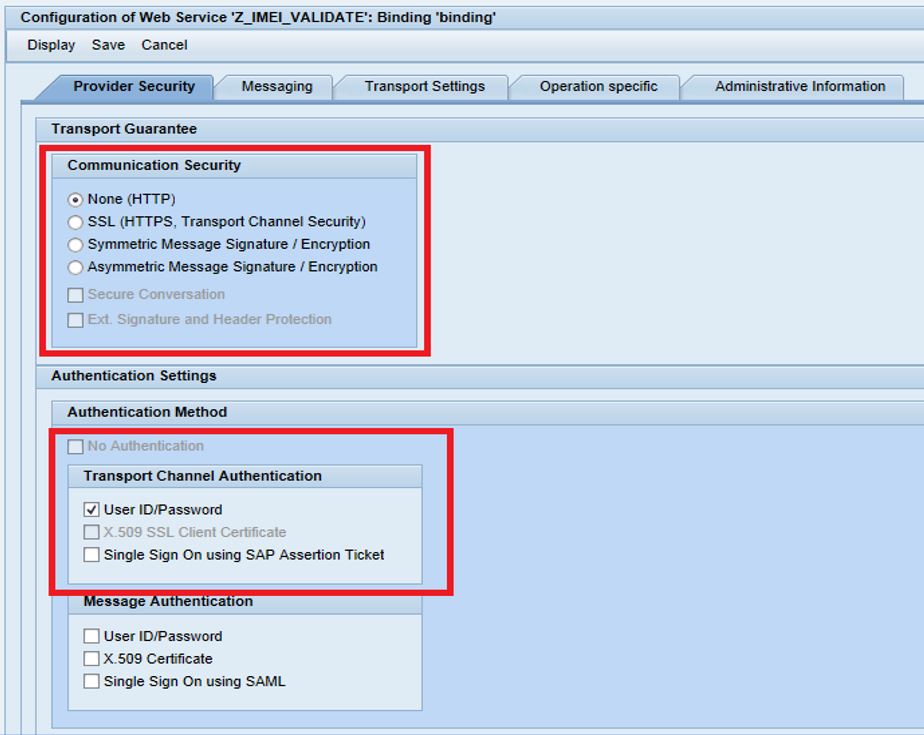Switch to the Messaging tab
The width and height of the screenshot is (924, 735).
(277, 87)
